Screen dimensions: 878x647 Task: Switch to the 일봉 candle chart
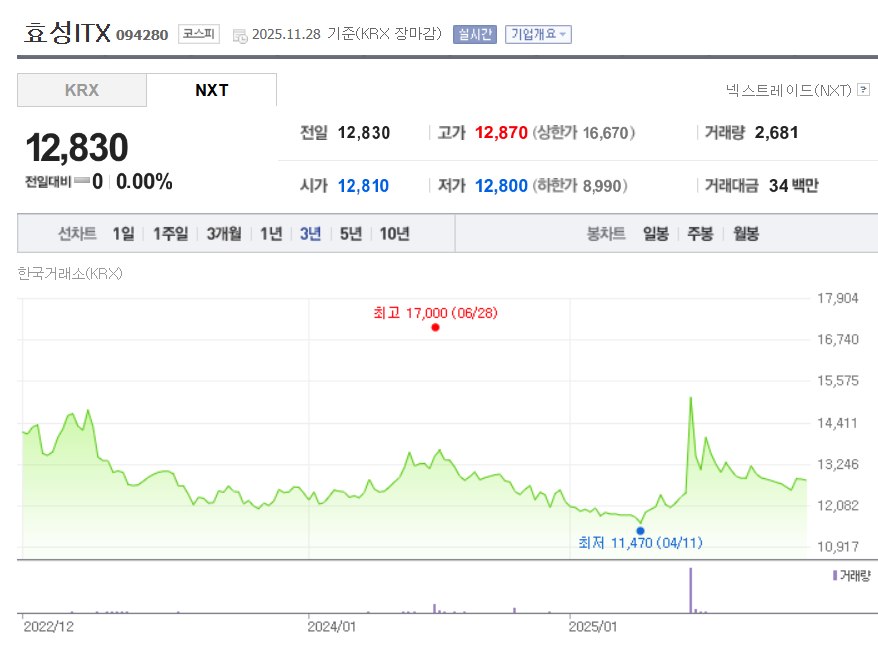click(x=656, y=234)
